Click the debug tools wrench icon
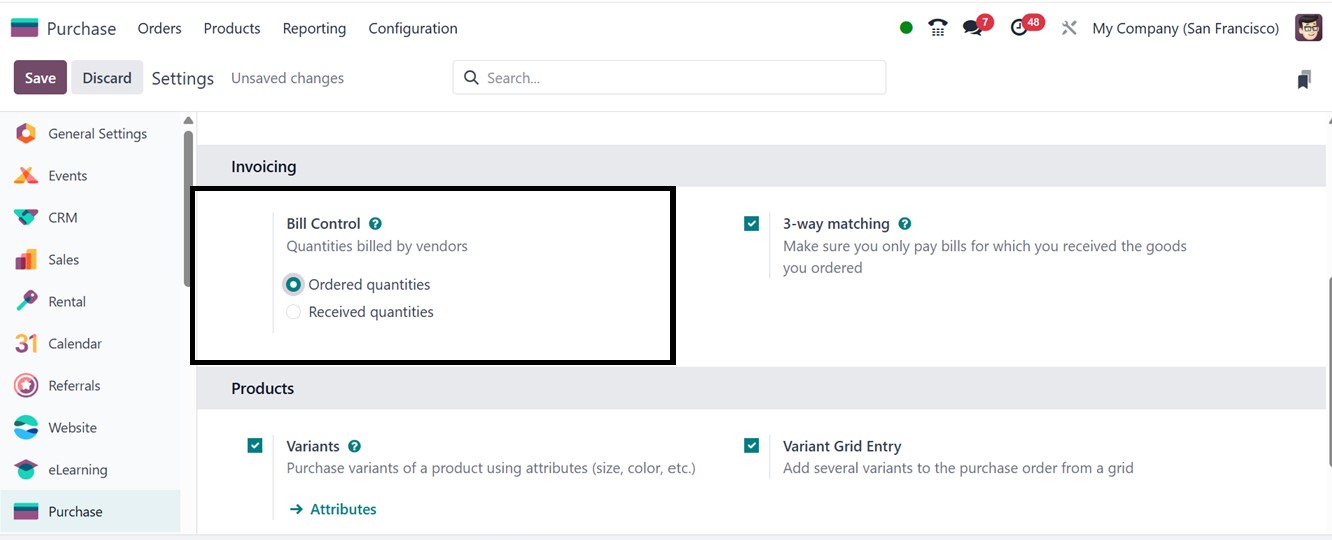The image size is (1332, 540). point(1069,28)
